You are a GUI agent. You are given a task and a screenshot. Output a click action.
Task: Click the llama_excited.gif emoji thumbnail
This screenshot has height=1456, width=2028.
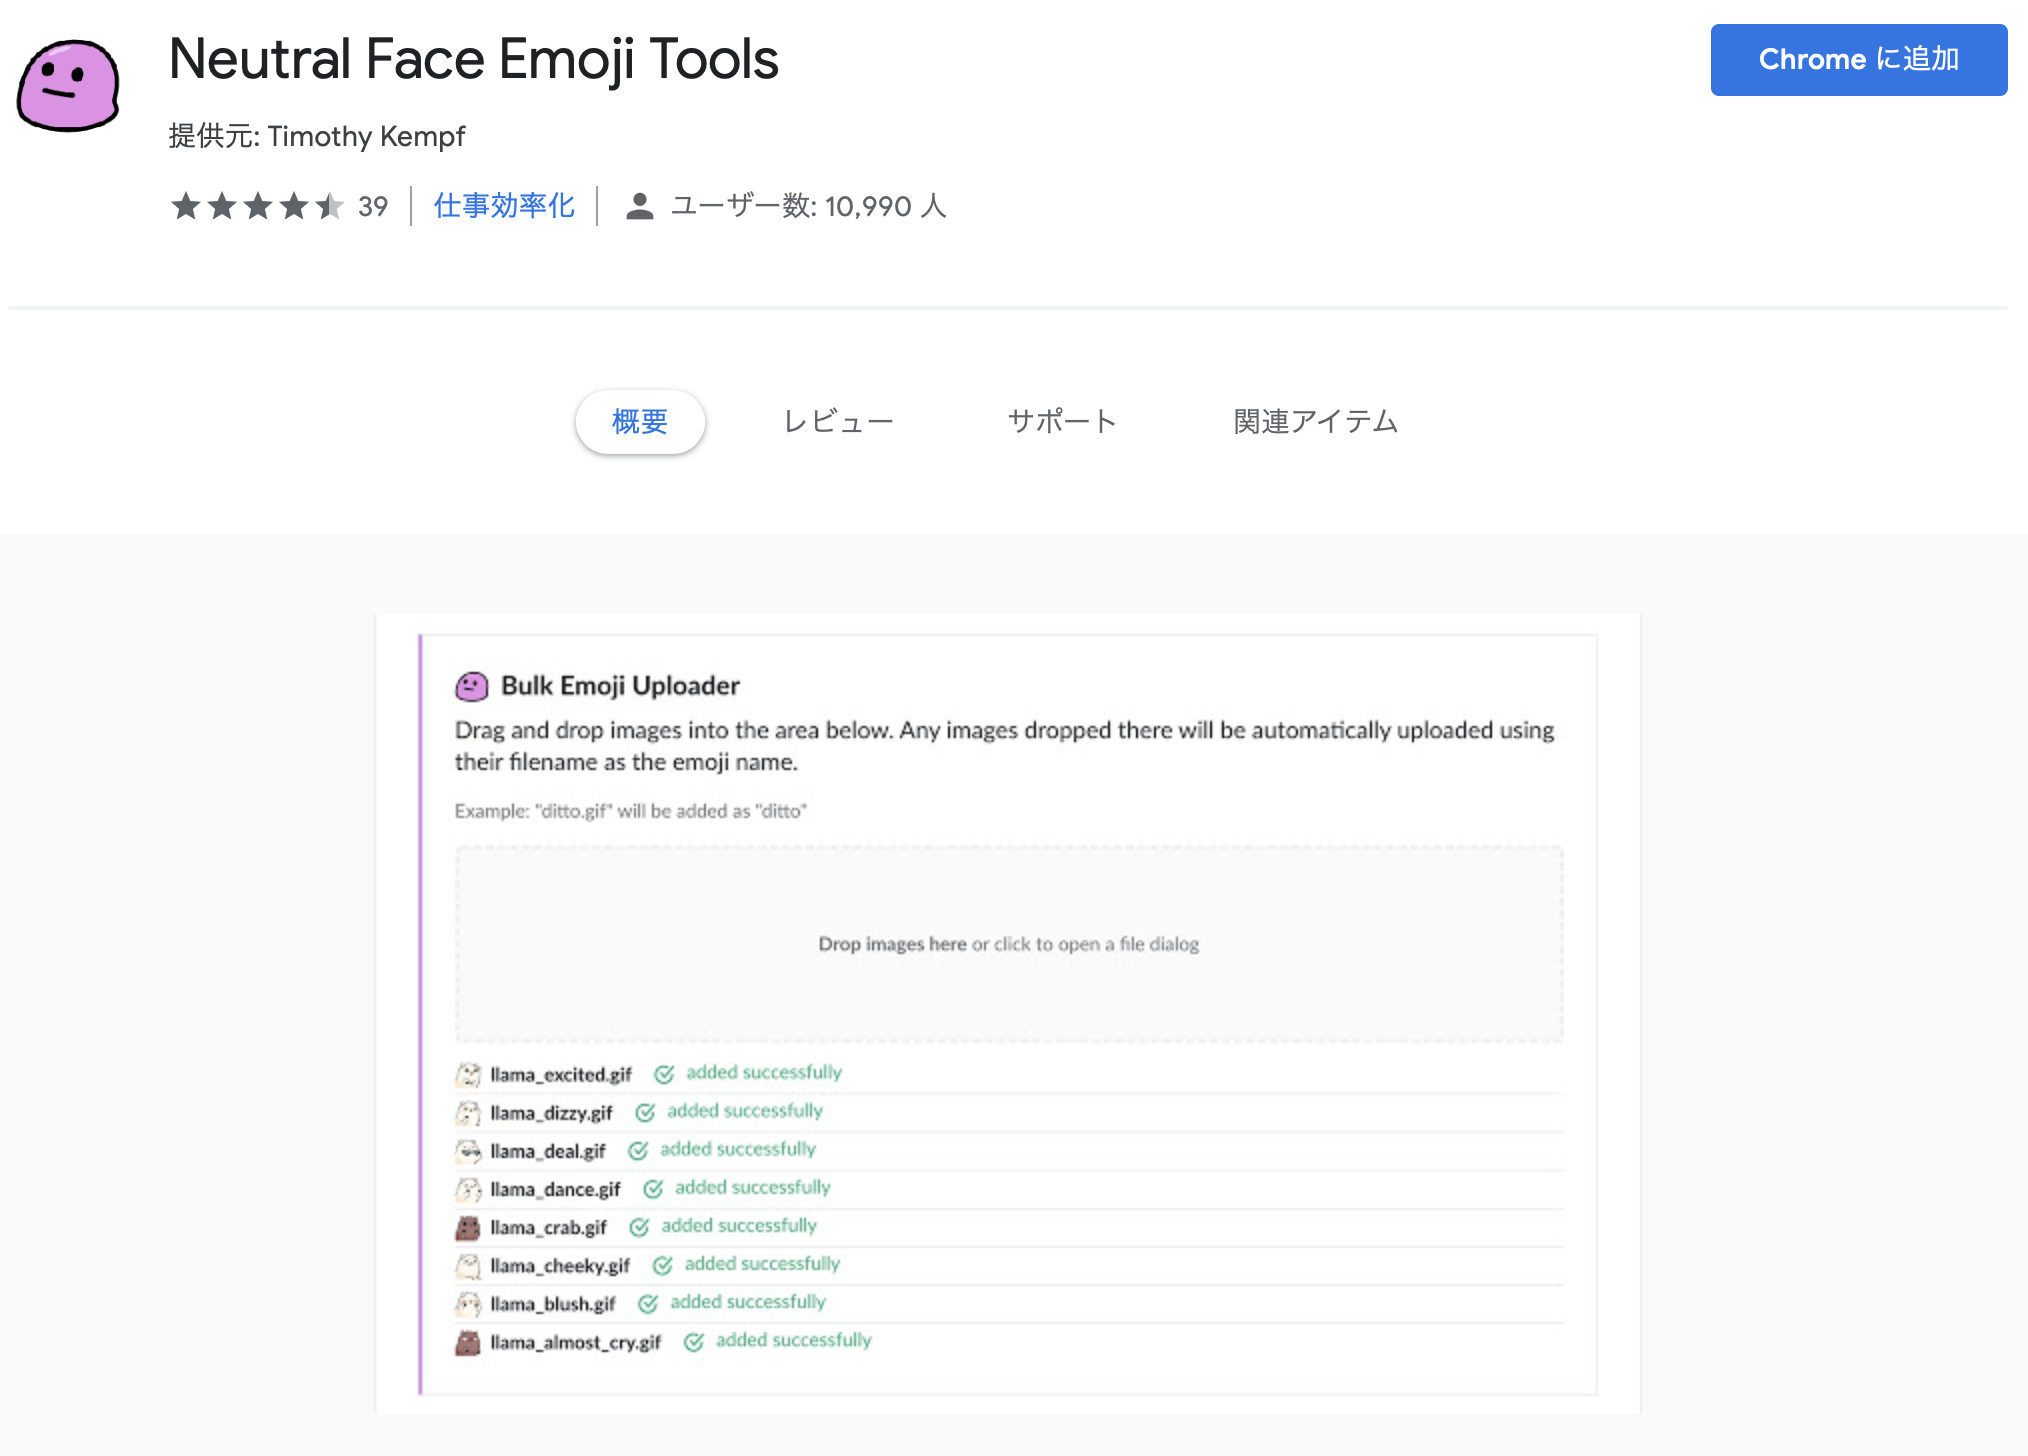[x=468, y=1075]
